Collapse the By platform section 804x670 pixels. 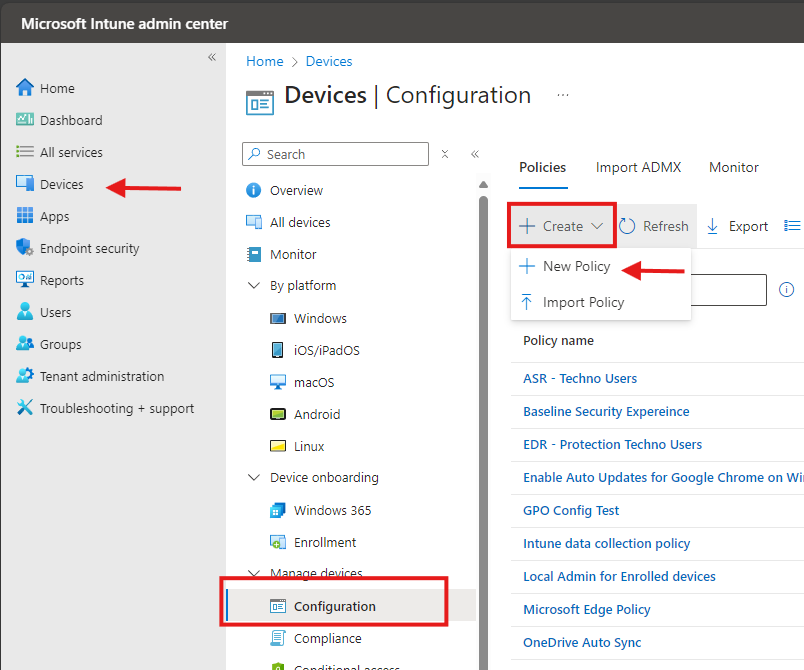pos(253,285)
